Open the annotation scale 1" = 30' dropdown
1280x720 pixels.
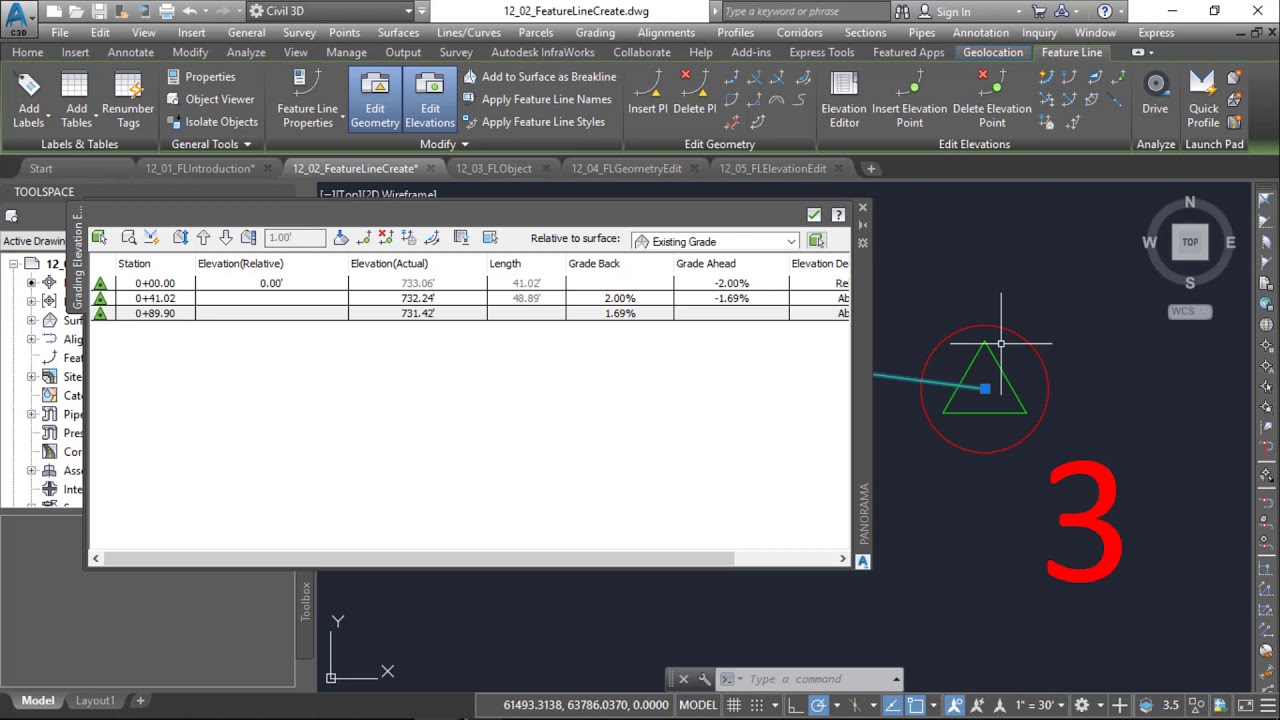[x=1042, y=705]
